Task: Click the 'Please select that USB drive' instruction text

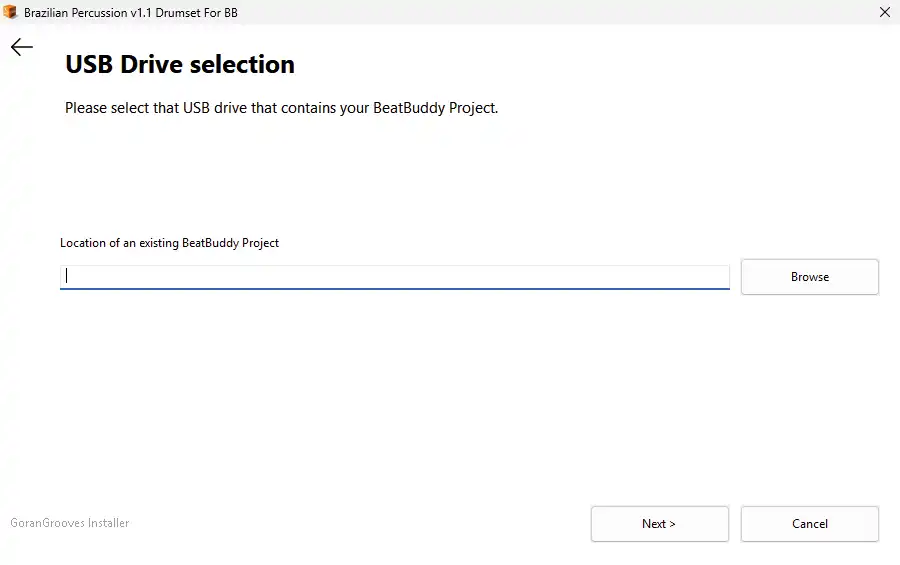Action: point(281,108)
